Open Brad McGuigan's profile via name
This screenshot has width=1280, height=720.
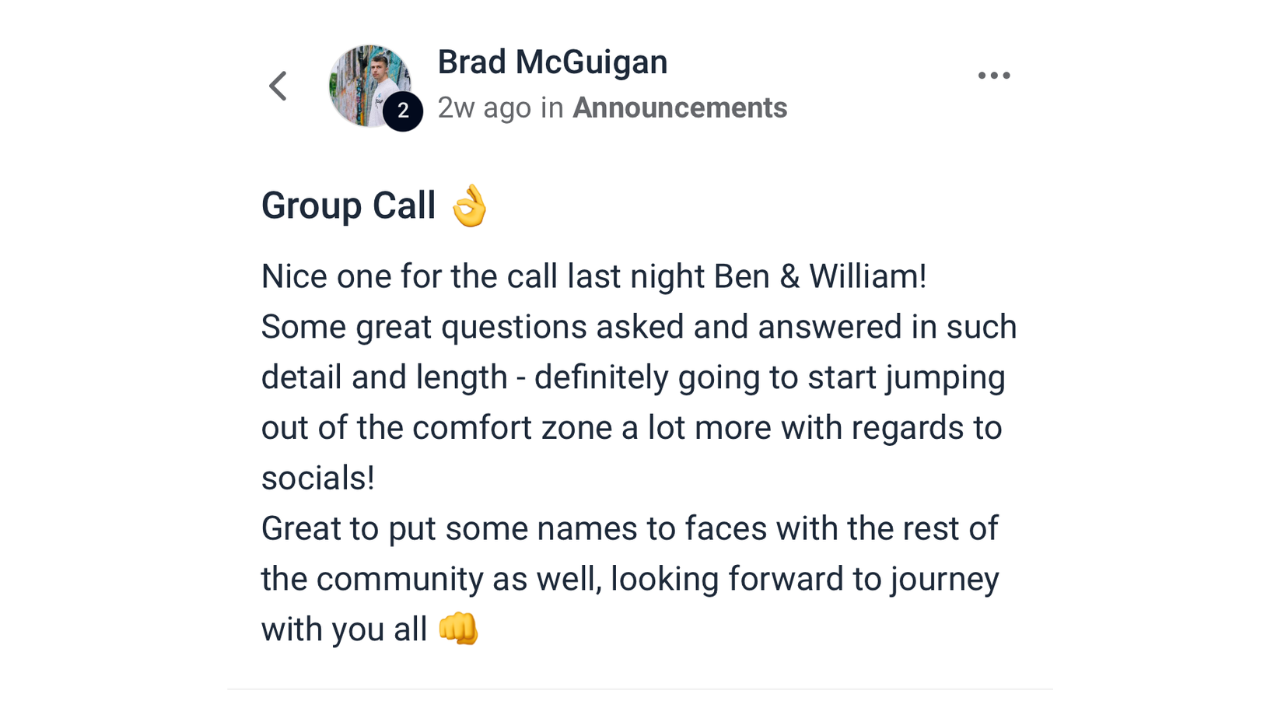pos(552,62)
